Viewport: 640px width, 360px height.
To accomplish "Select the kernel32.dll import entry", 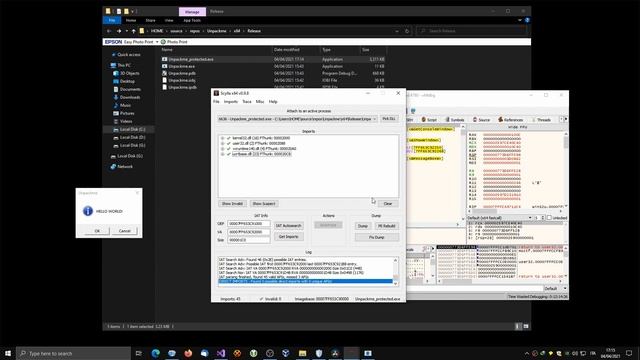I will tap(261, 138).
